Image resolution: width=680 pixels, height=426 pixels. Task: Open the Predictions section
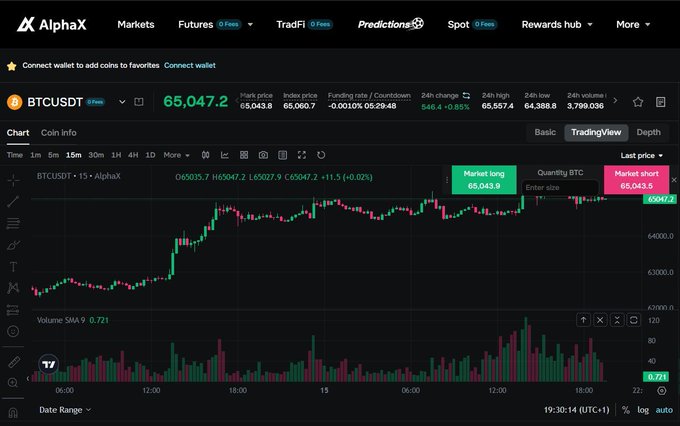tap(390, 24)
